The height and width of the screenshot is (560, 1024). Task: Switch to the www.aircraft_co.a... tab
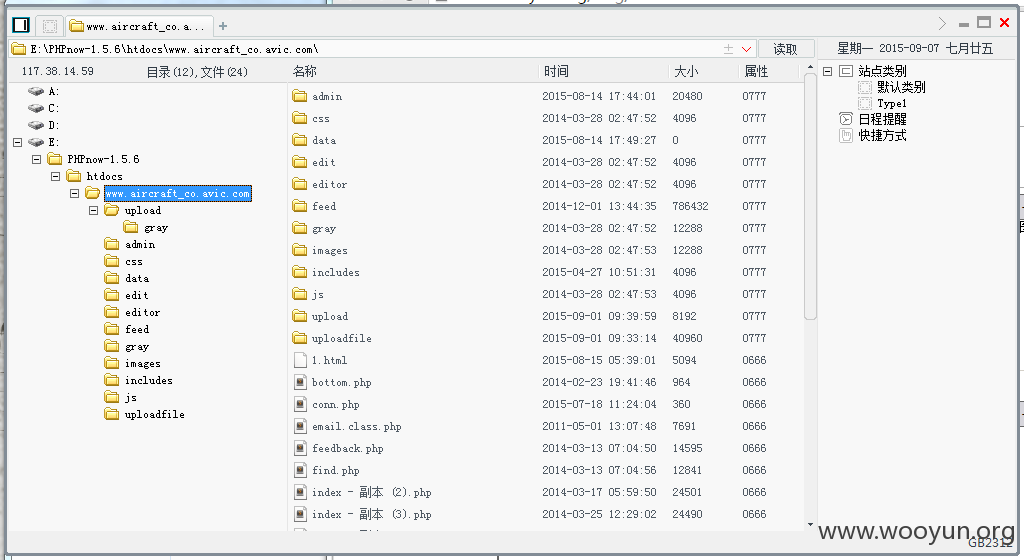click(139, 26)
